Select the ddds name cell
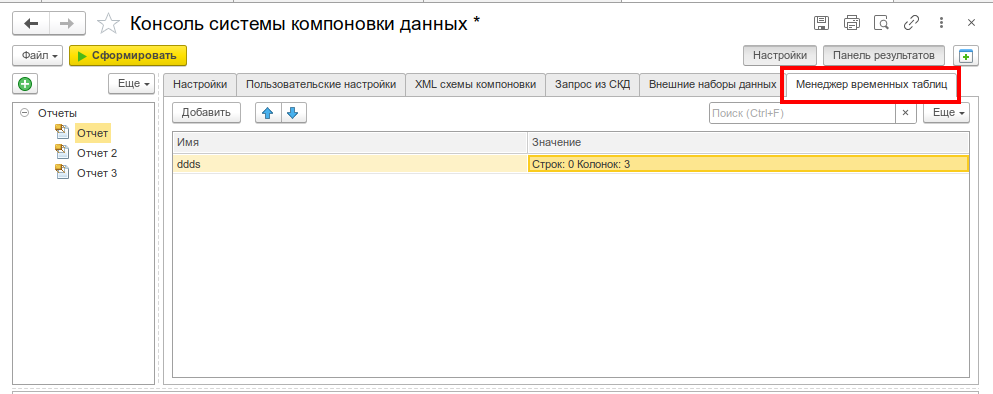 (350, 164)
